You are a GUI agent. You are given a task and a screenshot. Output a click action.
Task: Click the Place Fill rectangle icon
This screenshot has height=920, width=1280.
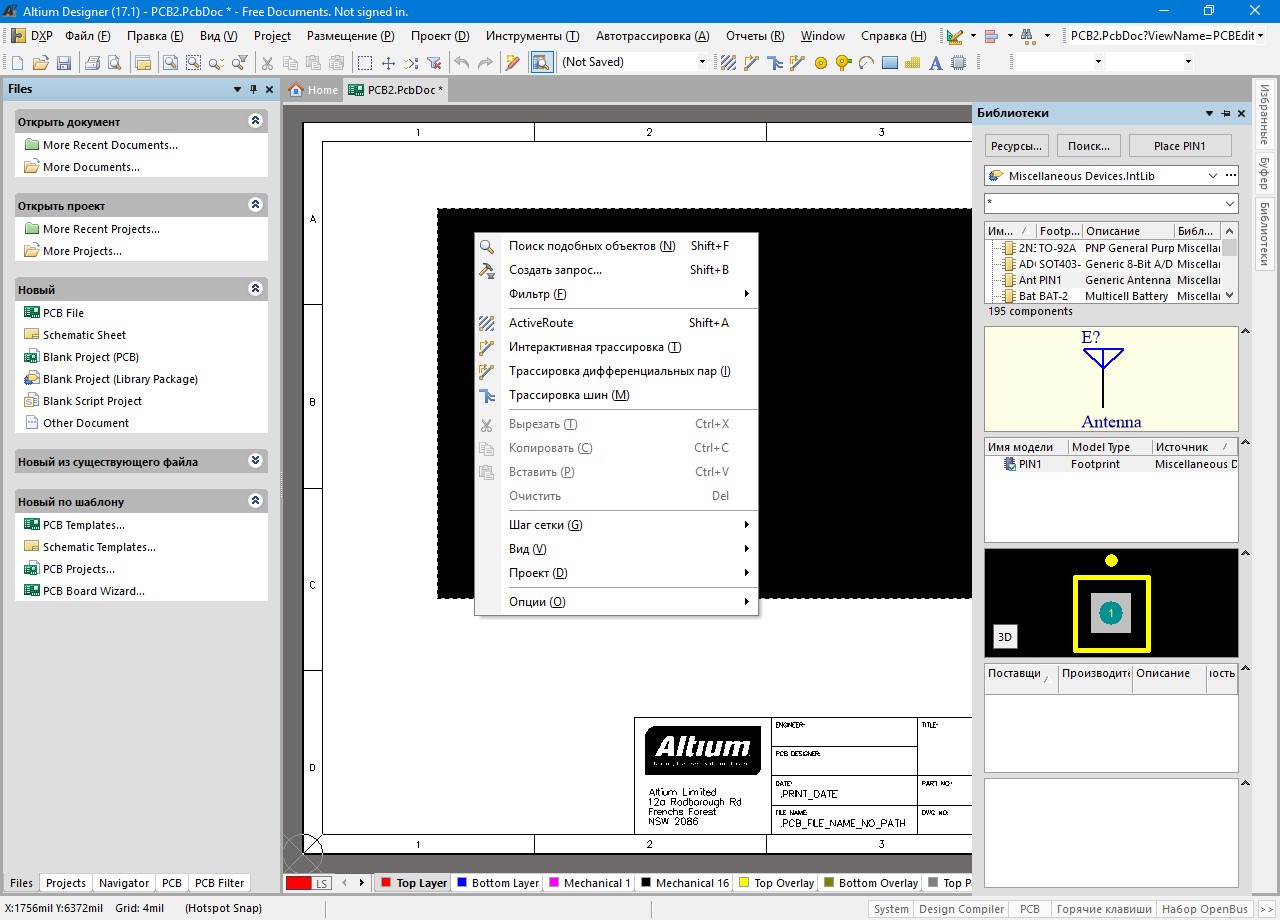pos(889,63)
